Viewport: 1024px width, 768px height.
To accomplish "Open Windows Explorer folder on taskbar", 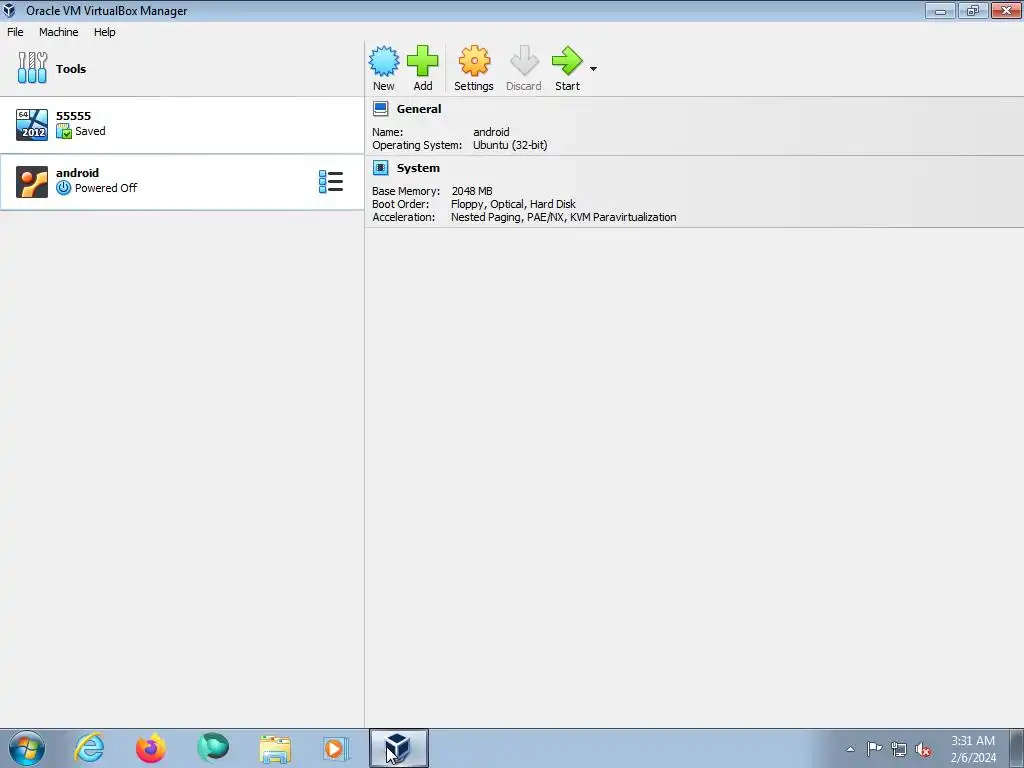I will click(275, 748).
